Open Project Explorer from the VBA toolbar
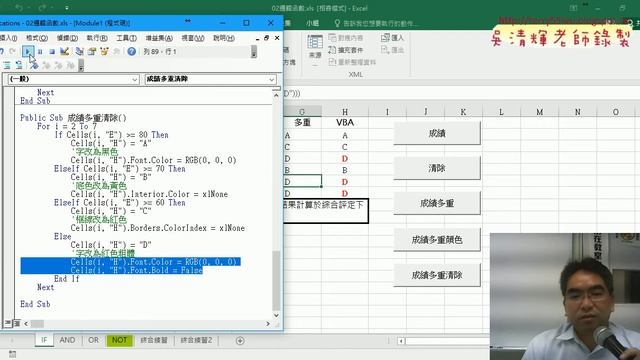 point(80,51)
